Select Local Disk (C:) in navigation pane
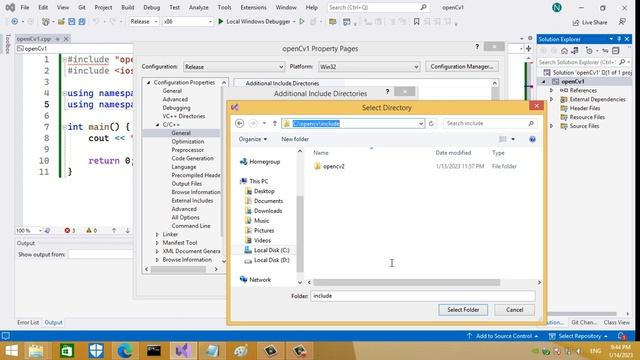 [267, 250]
